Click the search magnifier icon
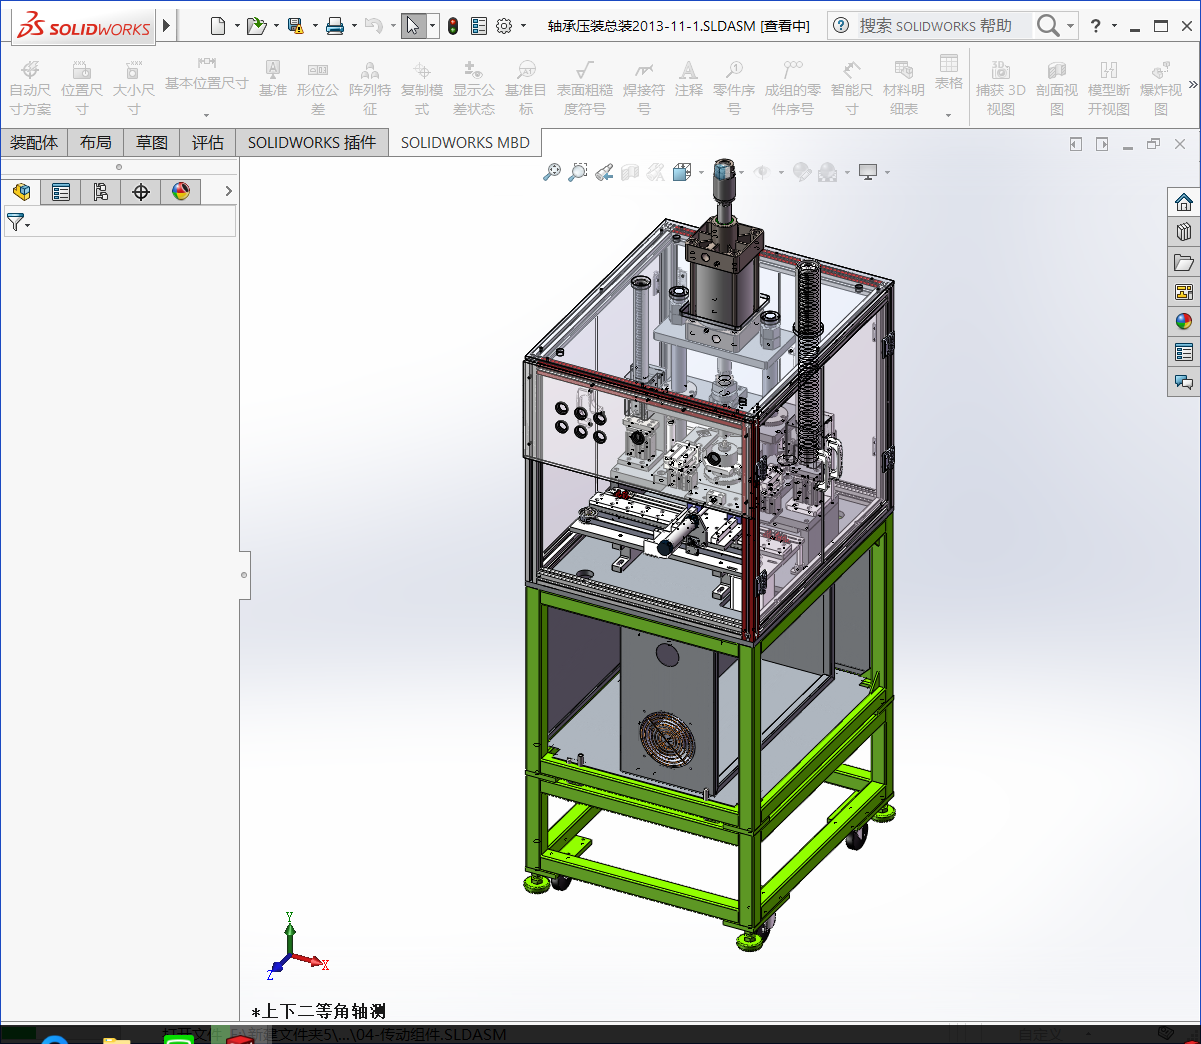1201x1044 pixels. click(x=1047, y=26)
